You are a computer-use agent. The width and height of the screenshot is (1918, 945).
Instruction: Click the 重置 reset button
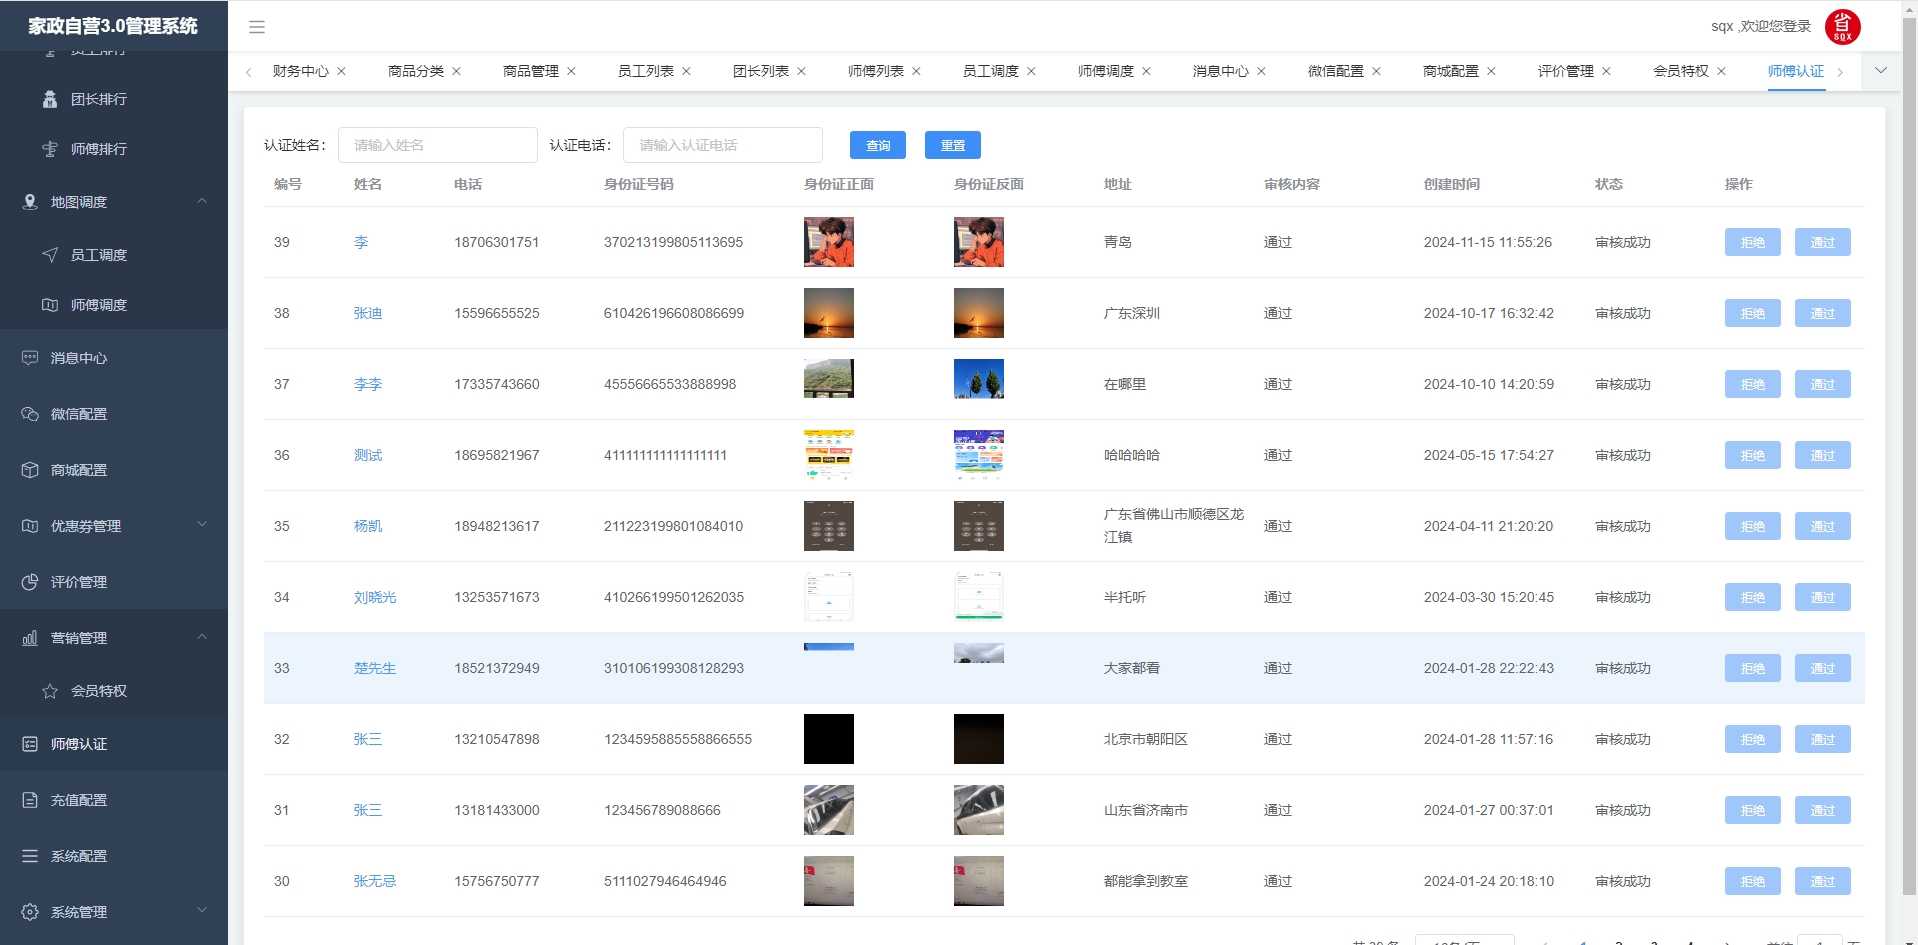tap(952, 145)
